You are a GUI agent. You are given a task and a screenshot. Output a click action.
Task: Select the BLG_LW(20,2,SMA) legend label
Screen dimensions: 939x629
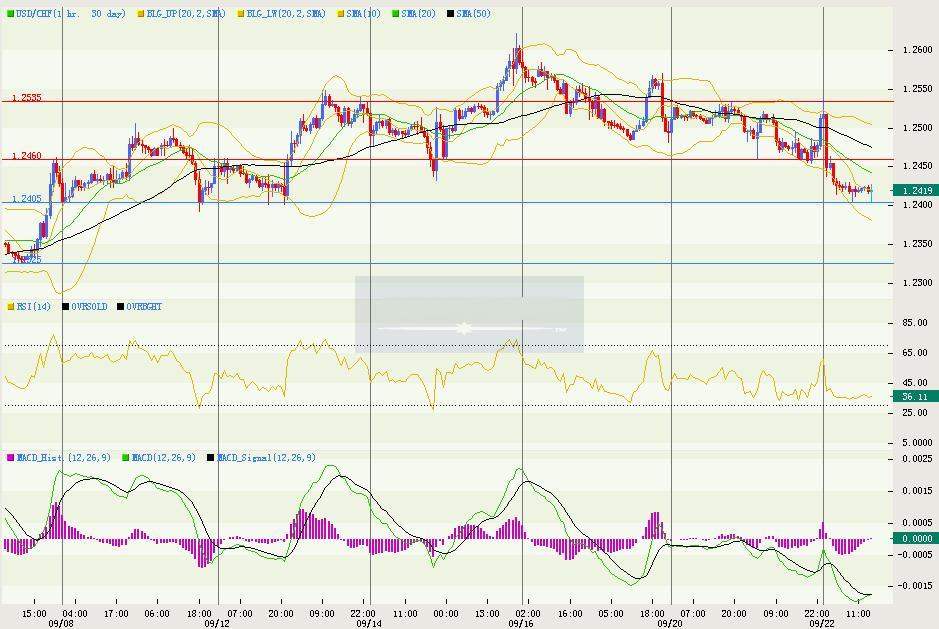pyautogui.click(x=286, y=13)
